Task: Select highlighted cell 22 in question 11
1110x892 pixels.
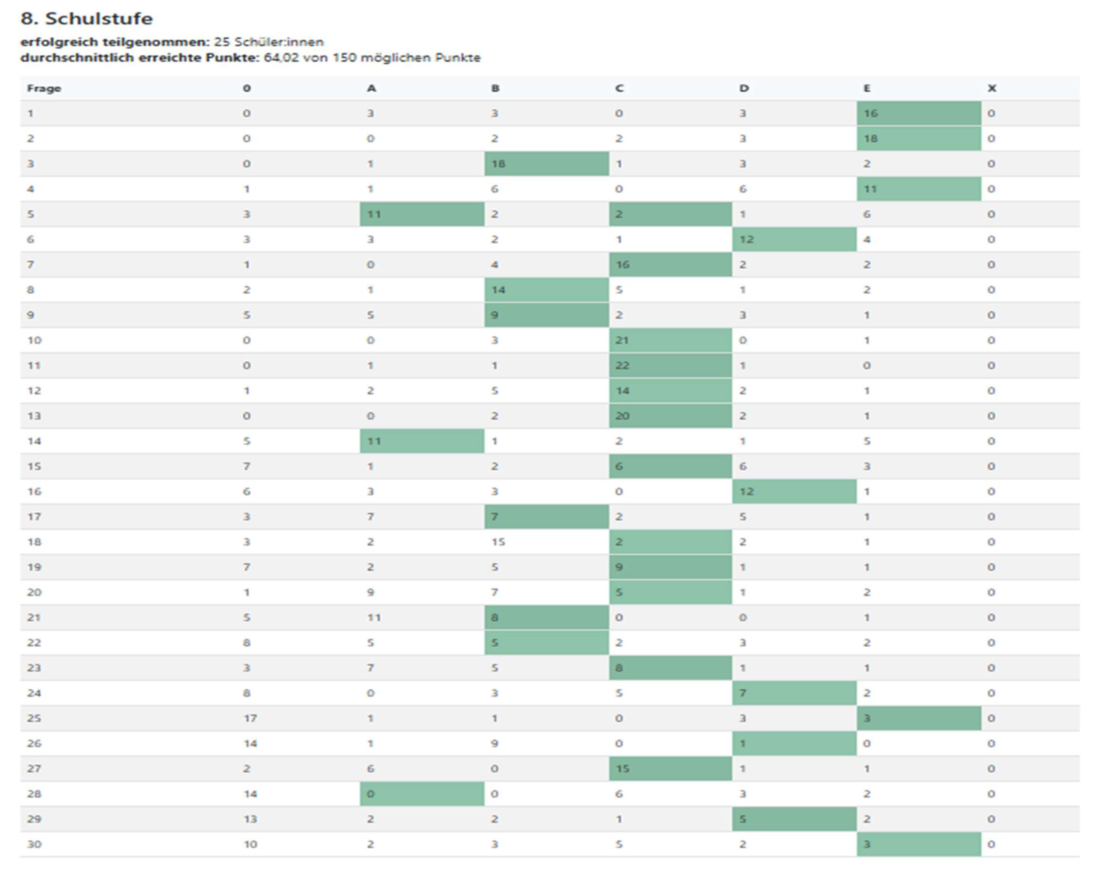Action: tap(622, 366)
